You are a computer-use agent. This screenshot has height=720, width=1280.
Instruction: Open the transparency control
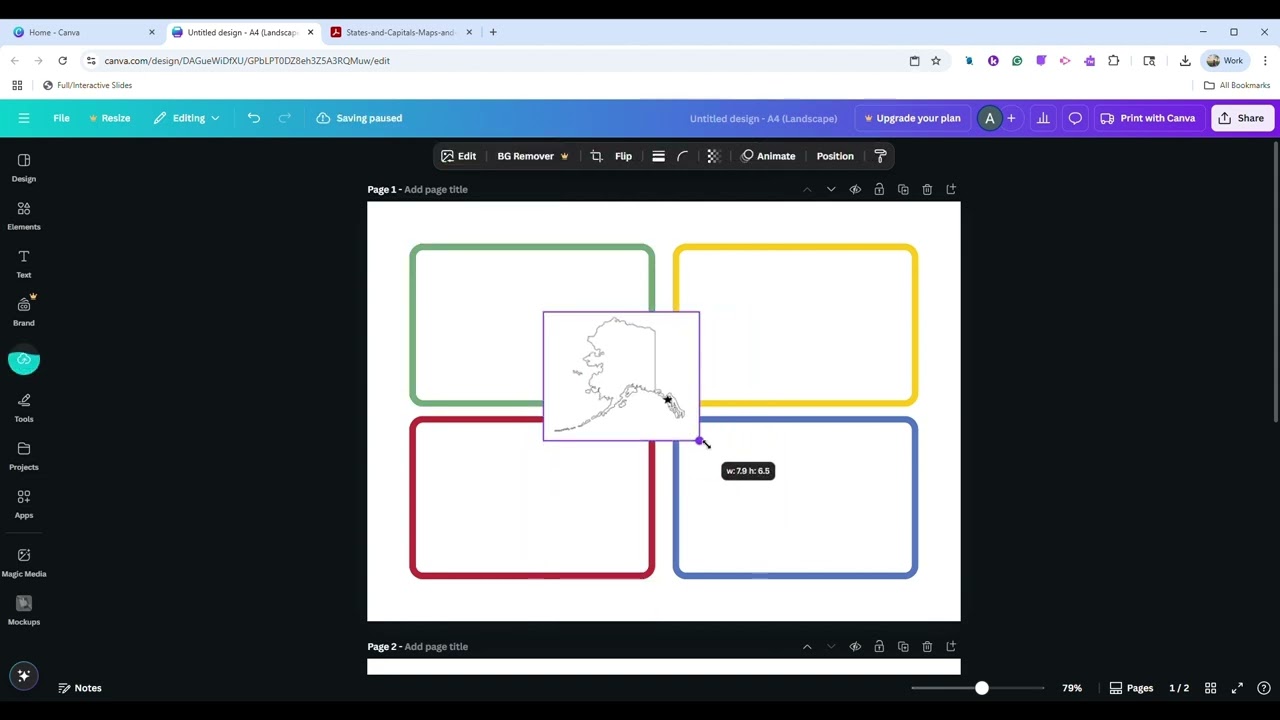coord(713,156)
